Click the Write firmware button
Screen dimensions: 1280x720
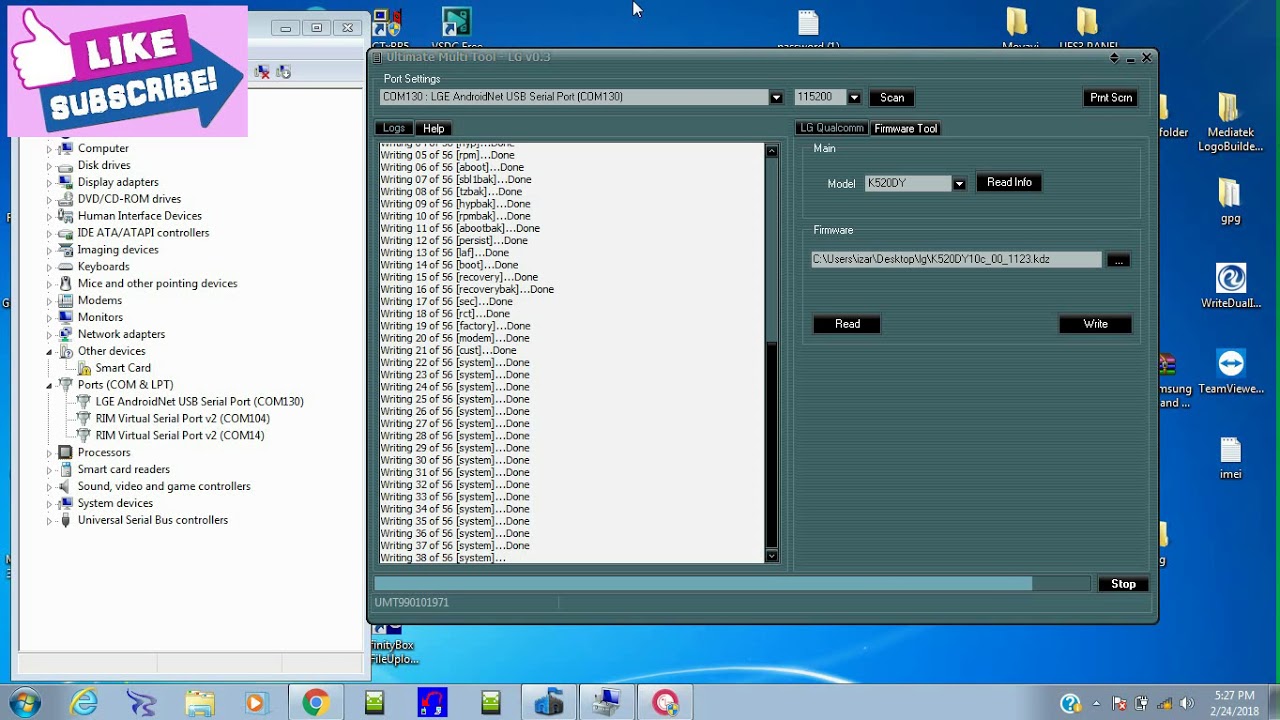coord(1096,324)
